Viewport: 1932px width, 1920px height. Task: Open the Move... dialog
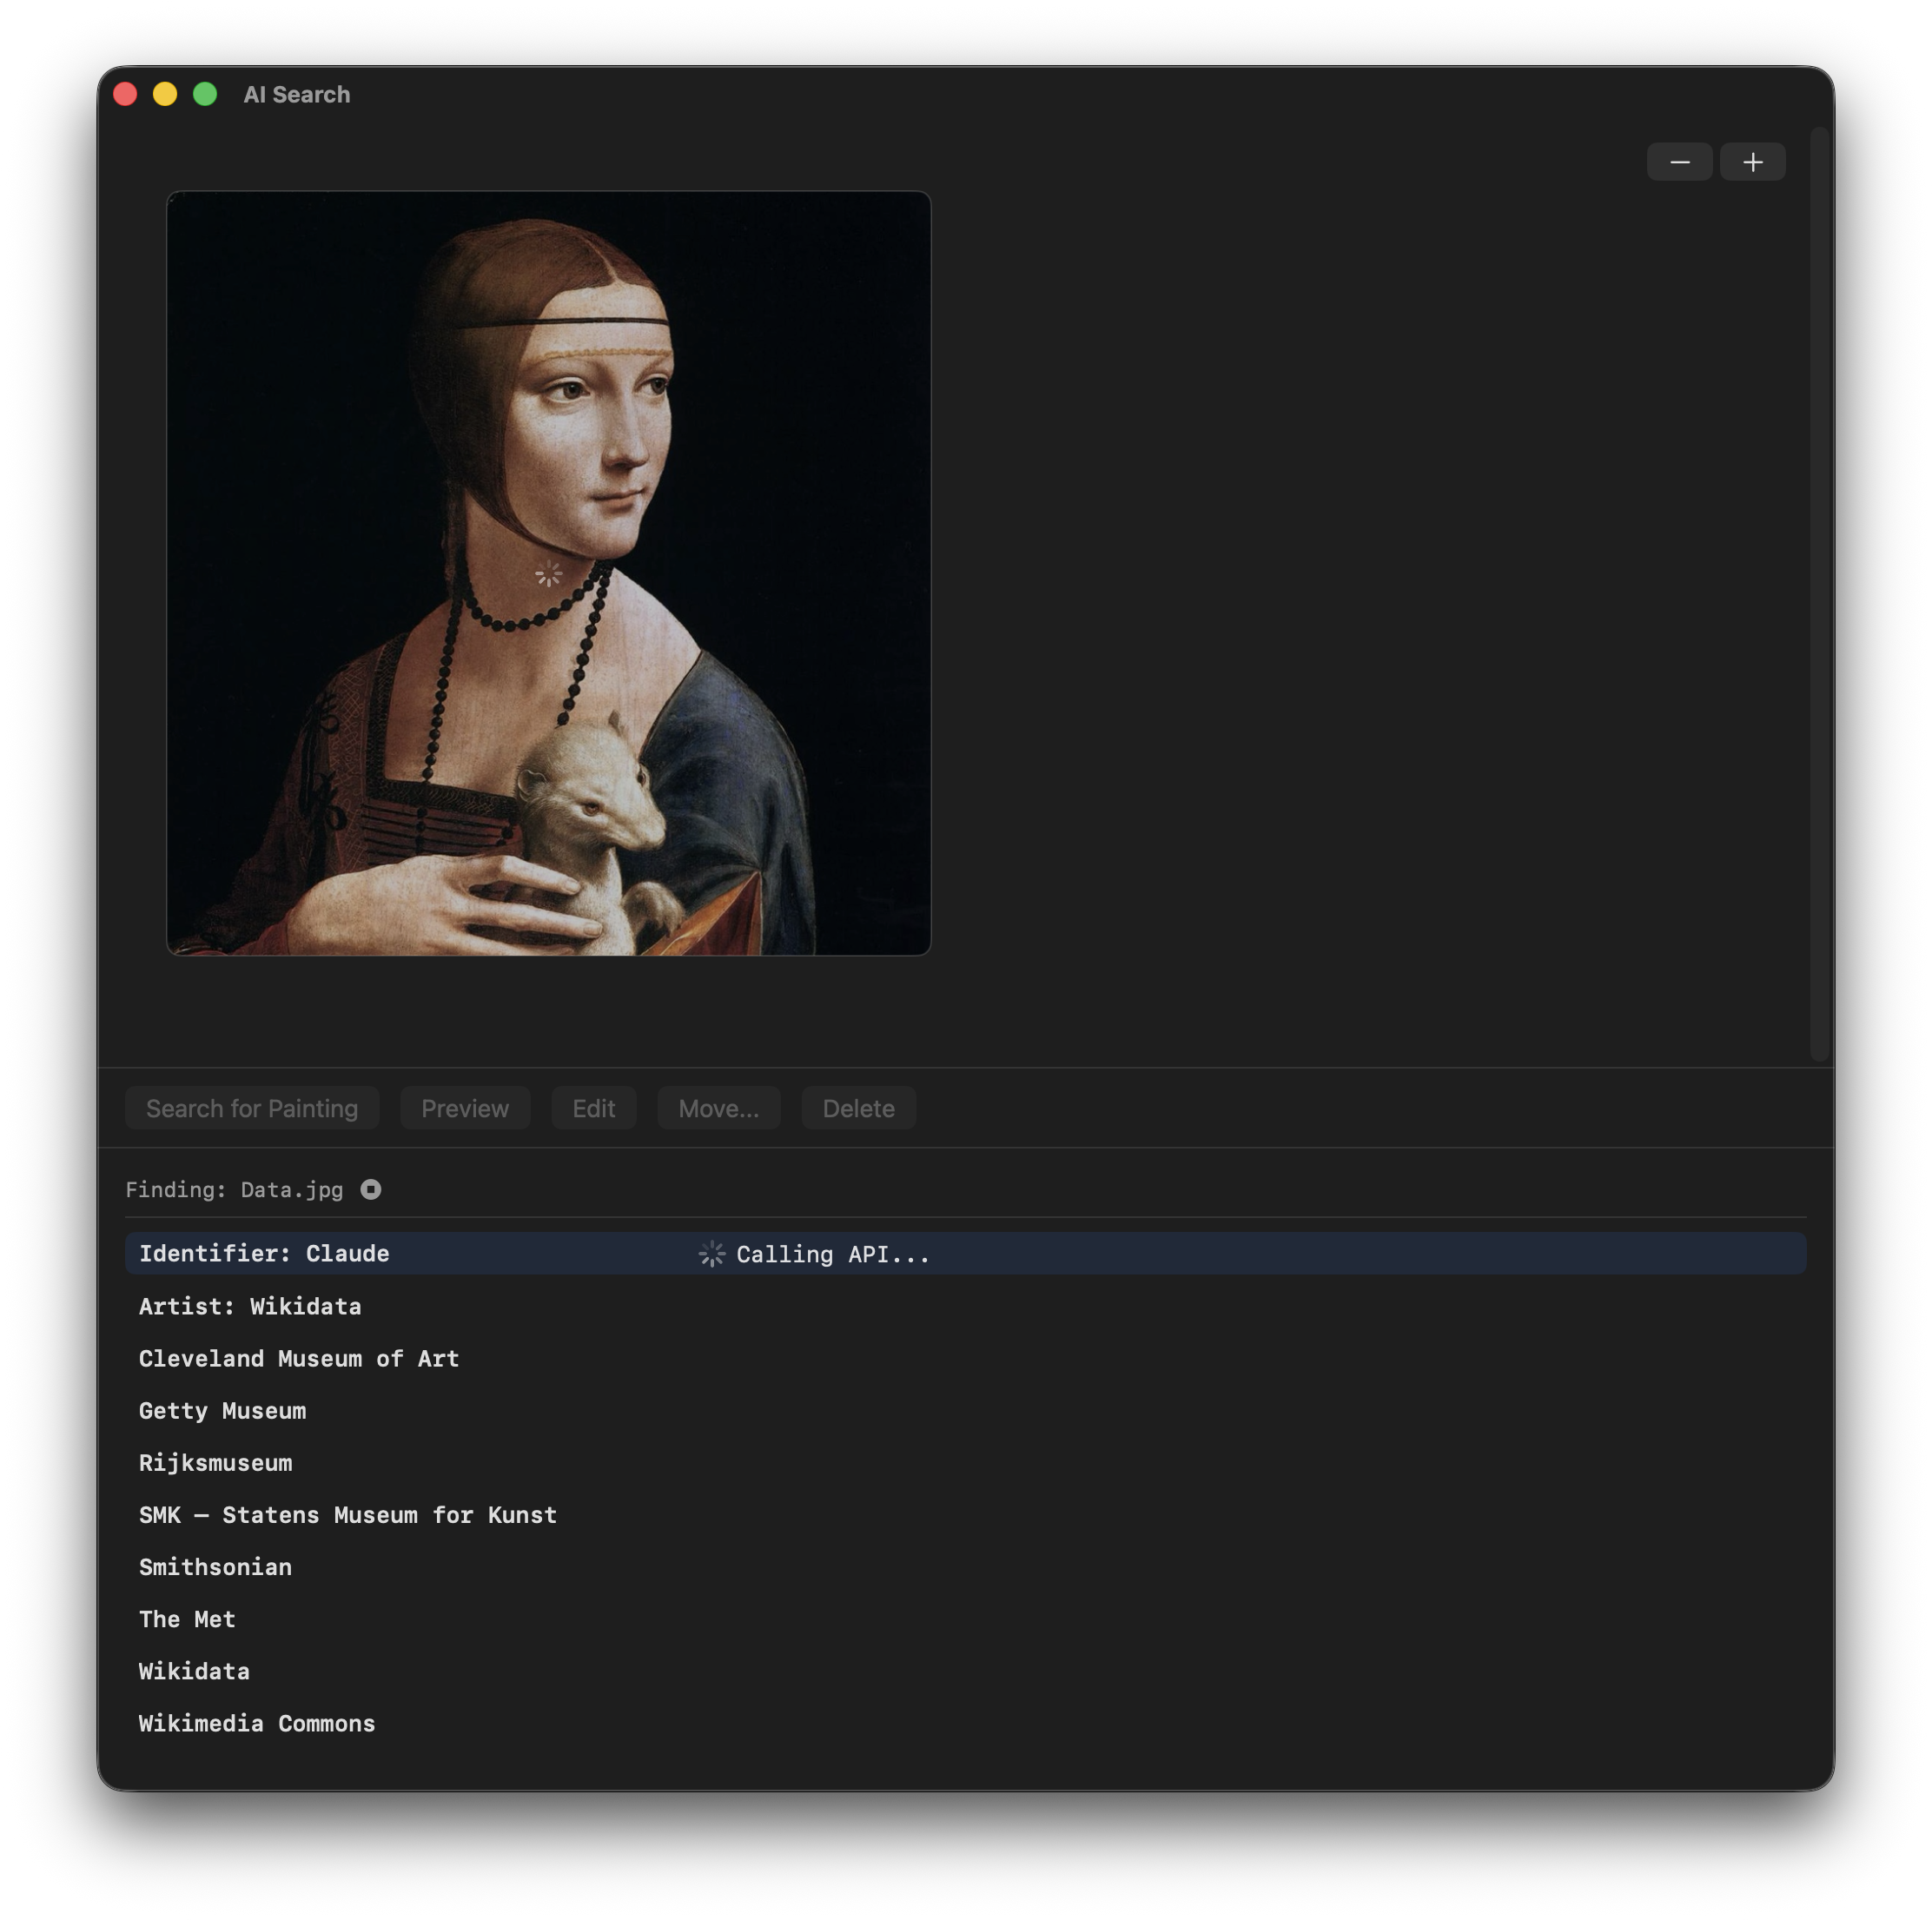719,1108
